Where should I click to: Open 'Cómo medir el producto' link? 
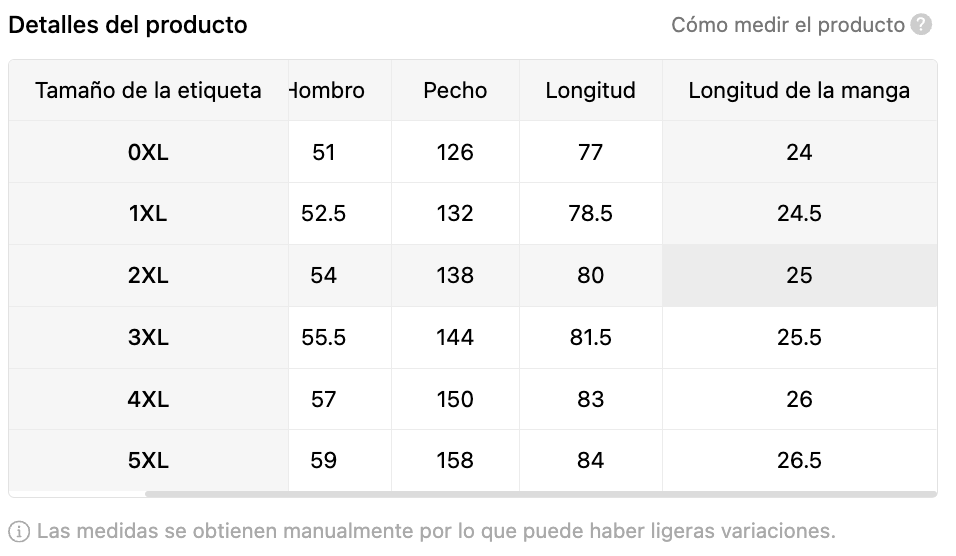click(787, 25)
